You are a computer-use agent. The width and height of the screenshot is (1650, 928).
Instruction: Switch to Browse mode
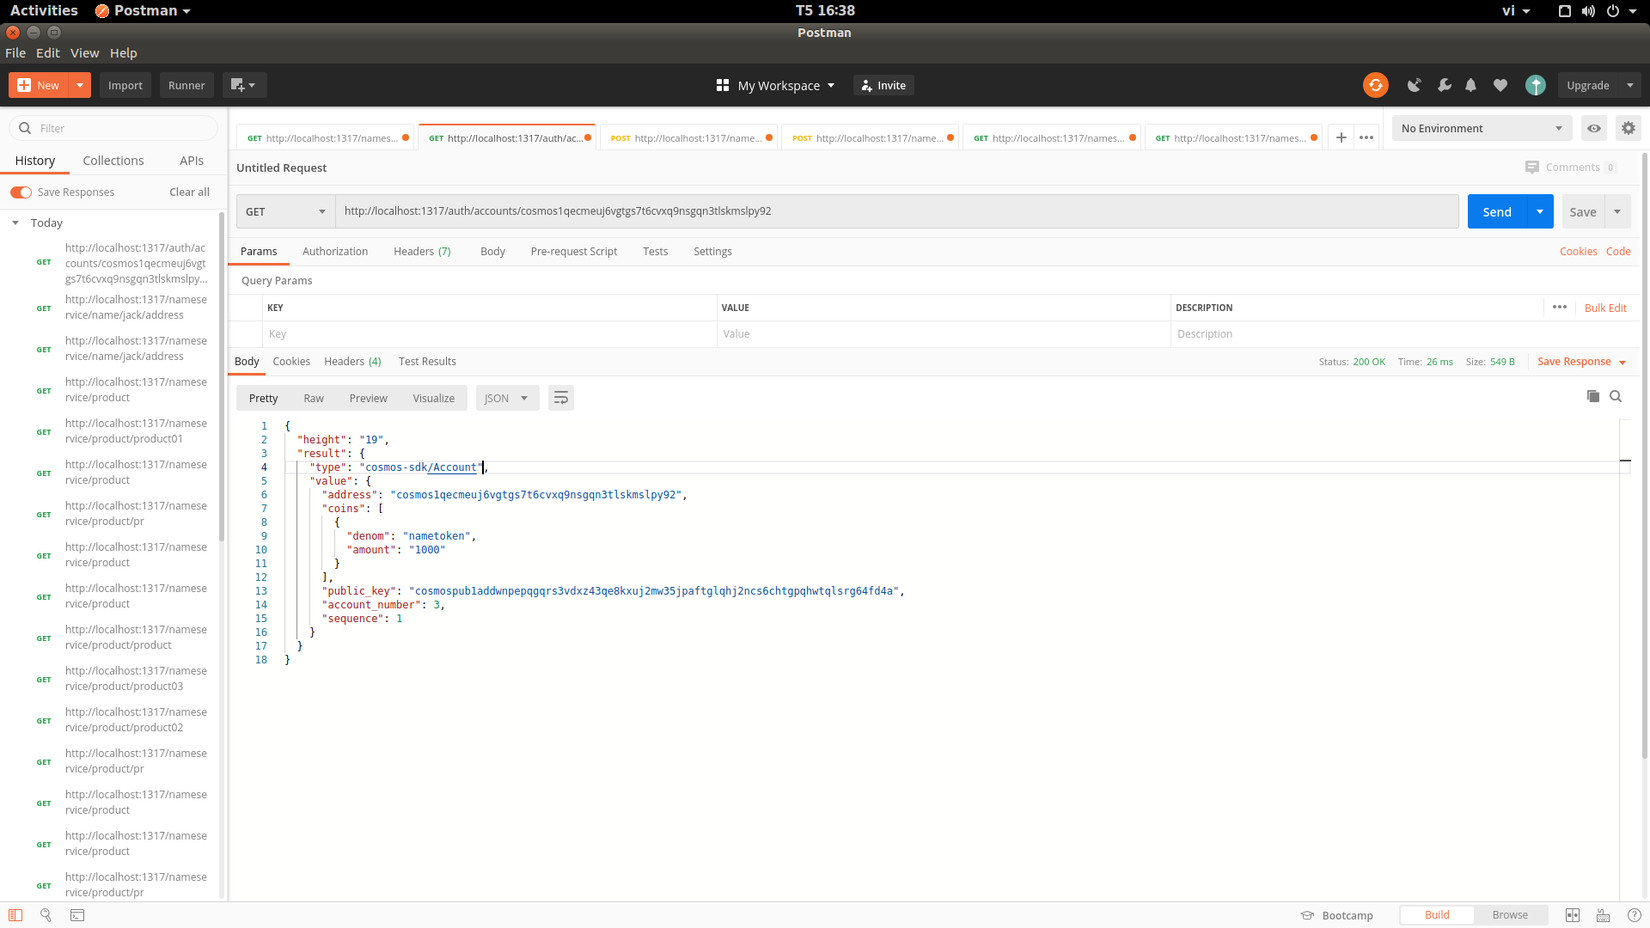tap(1510, 915)
